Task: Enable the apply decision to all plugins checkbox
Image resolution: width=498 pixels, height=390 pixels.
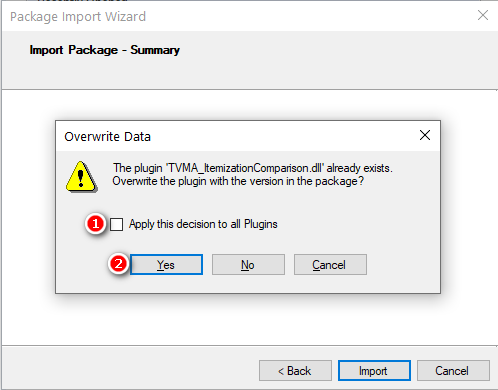Action: pos(117,224)
